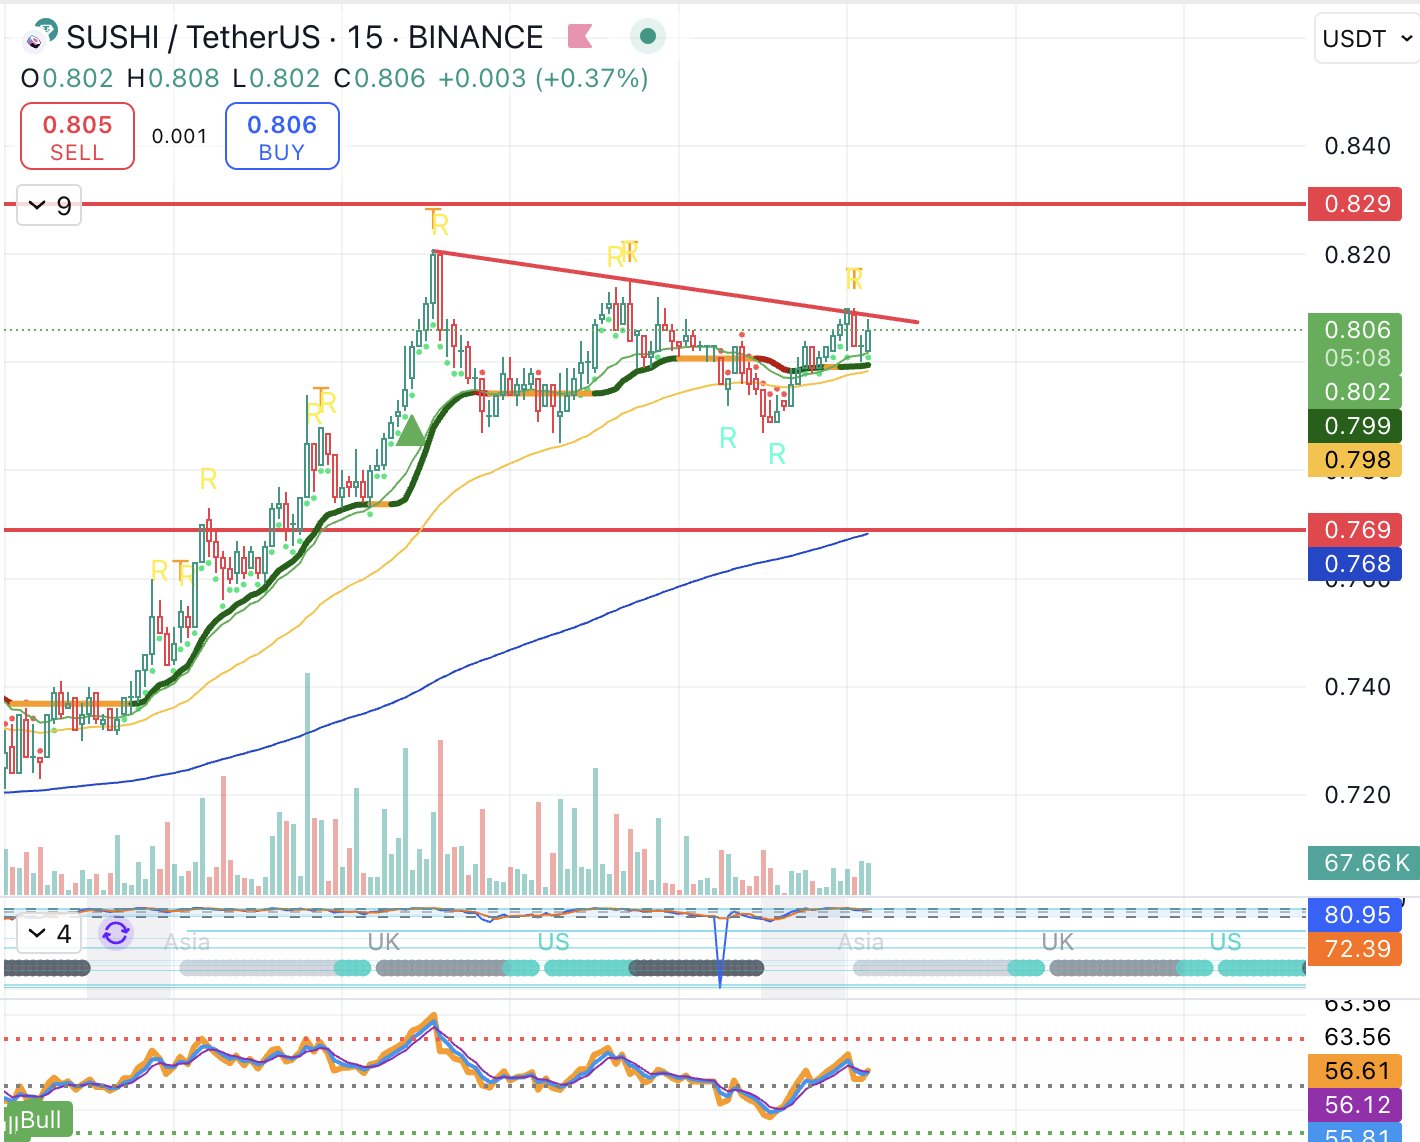The width and height of the screenshot is (1420, 1142).
Task: Click the 0.001 spread value
Action: coord(180,136)
